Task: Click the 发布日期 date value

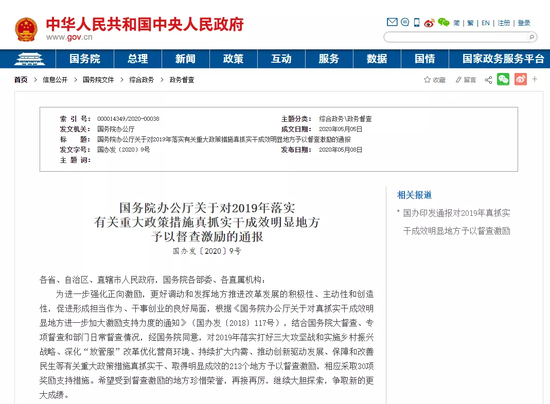Action: pos(340,150)
